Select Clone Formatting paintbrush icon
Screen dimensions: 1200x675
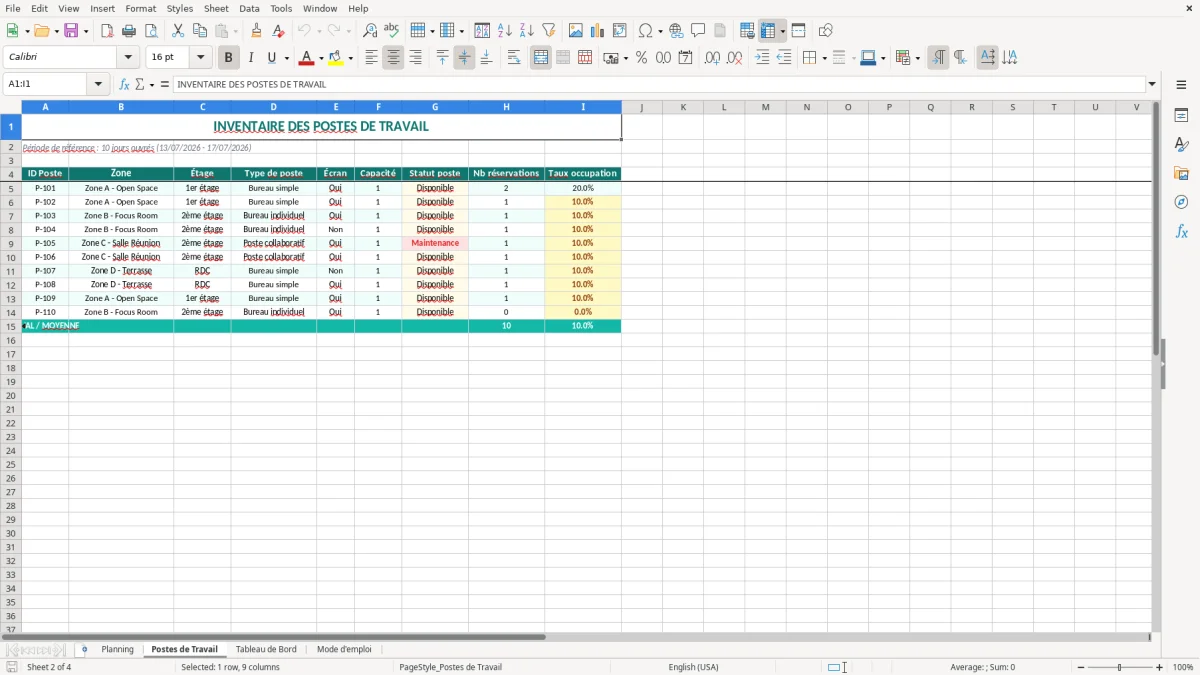(x=257, y=31)
